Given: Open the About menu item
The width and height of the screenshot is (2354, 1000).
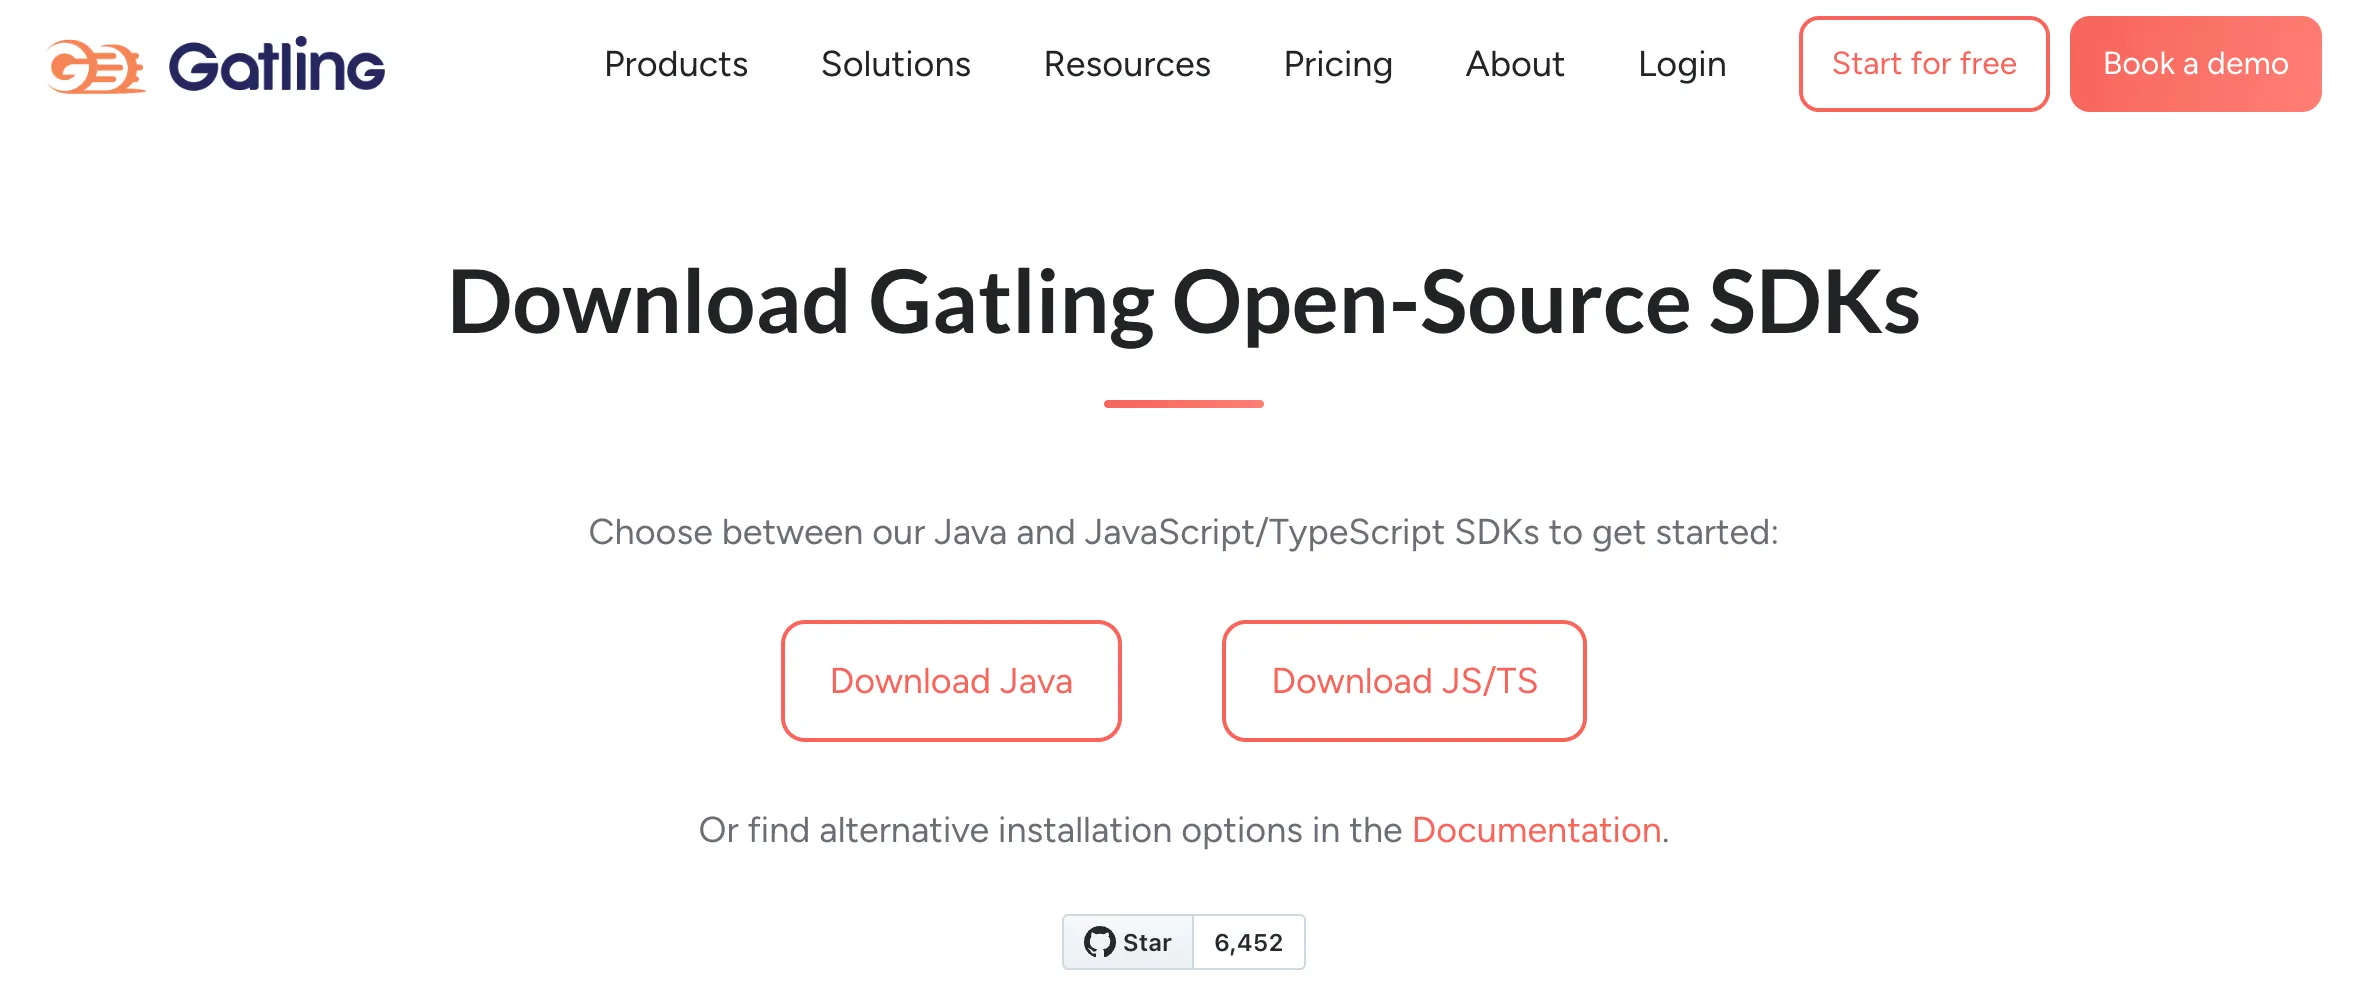Looking at the screenshot, I should [x=1514, y=64].
